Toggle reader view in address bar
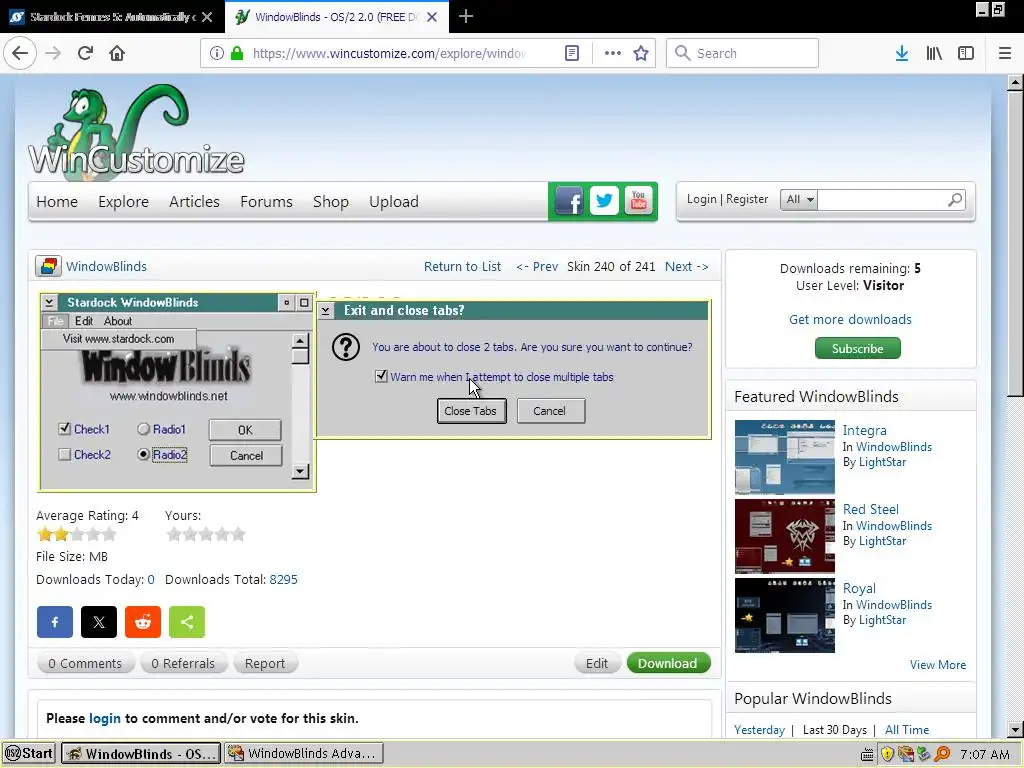The image size is (1024, 768). (x=572, y=53)
